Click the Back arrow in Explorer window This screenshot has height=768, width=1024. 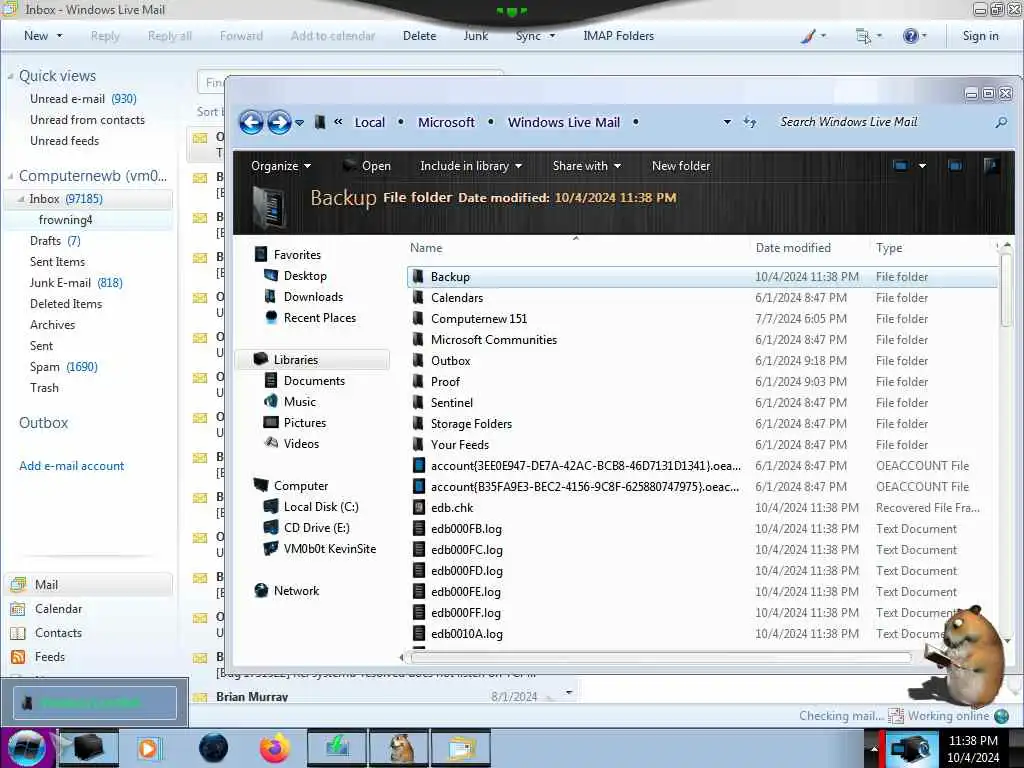251,122
